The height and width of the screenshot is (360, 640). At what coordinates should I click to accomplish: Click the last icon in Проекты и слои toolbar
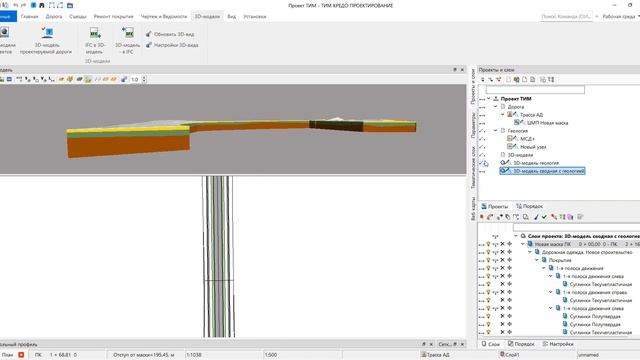[x=551, y=80]
